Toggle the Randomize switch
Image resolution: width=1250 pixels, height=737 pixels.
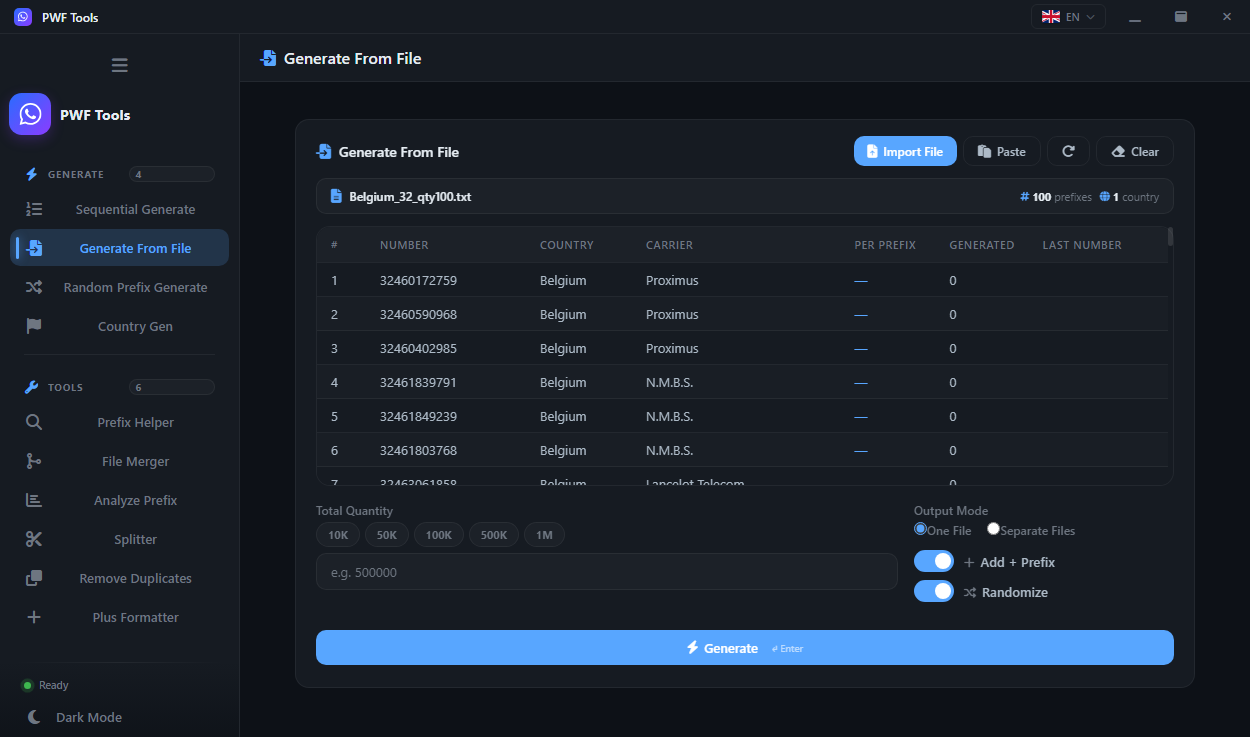coord(934,591)
